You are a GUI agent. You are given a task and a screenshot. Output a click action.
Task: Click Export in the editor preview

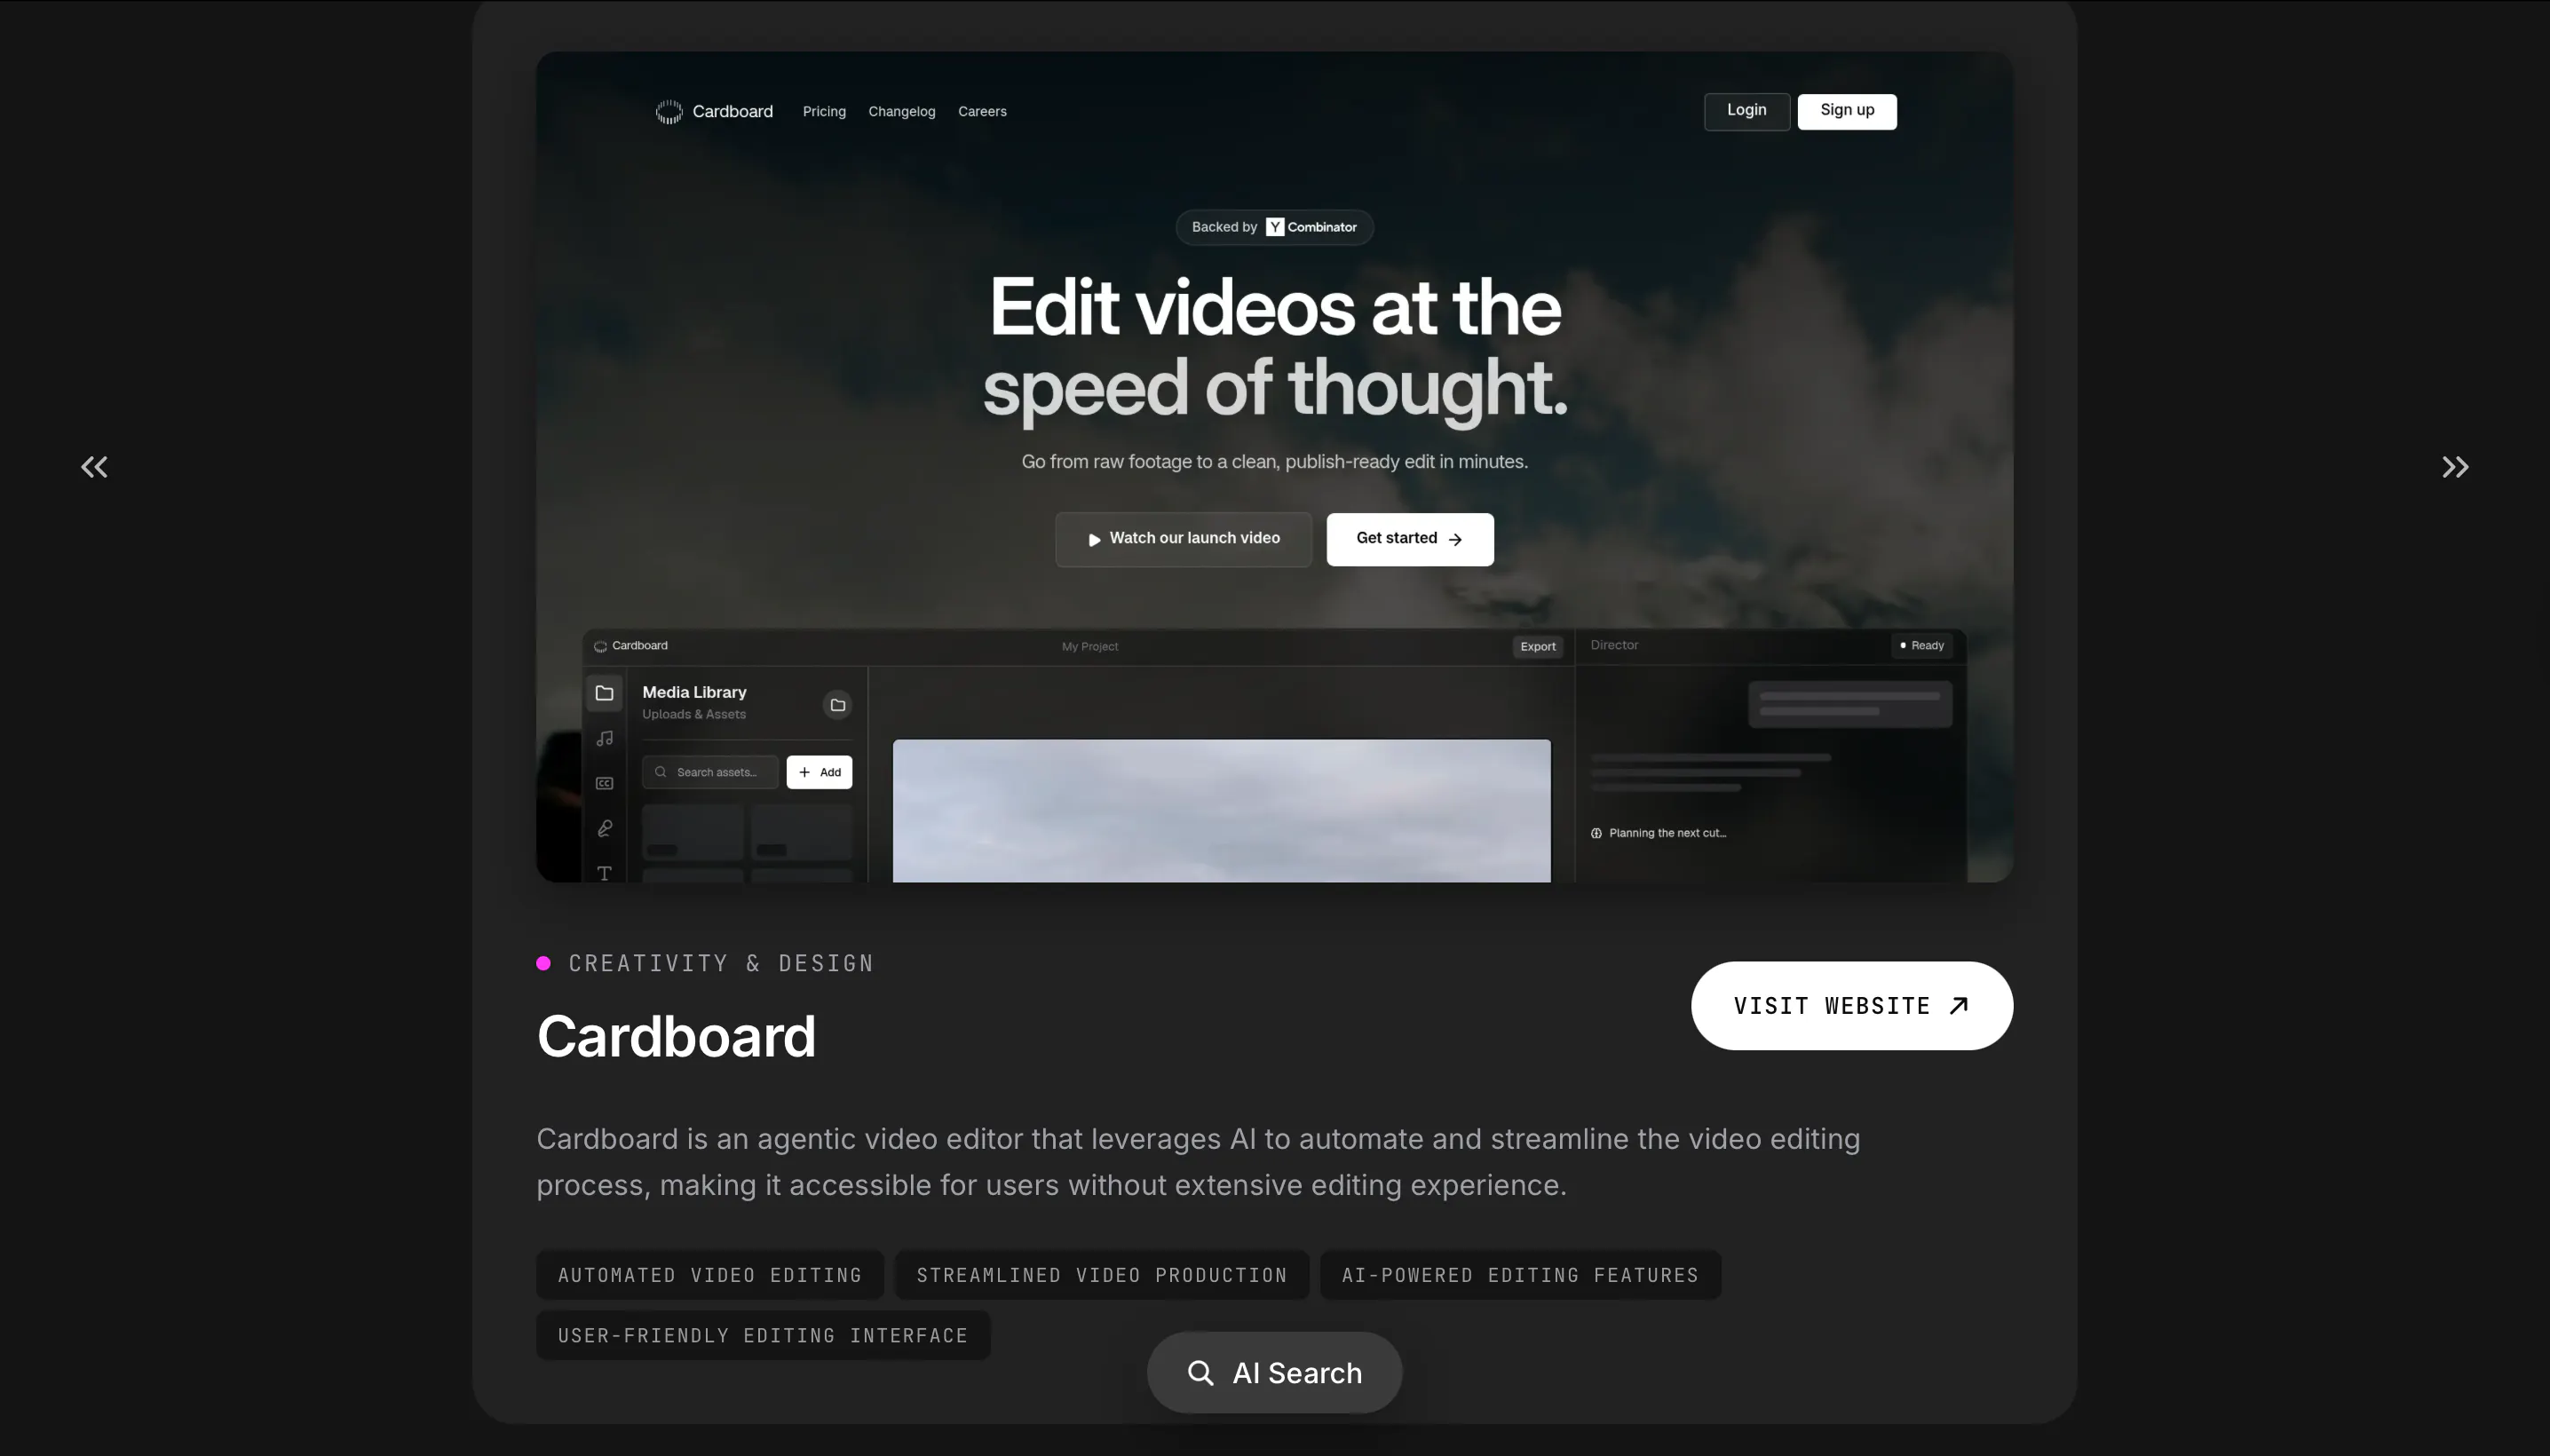click(1537, 646)
